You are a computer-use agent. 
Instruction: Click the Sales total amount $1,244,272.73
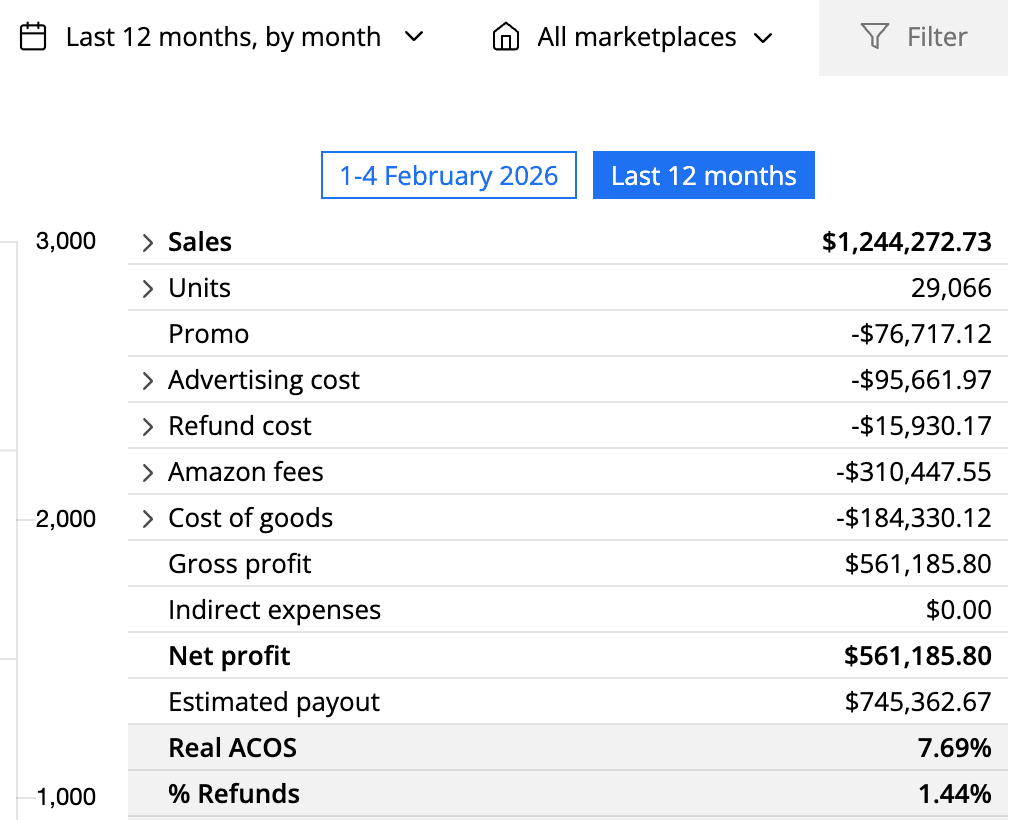tap(906, 242)
